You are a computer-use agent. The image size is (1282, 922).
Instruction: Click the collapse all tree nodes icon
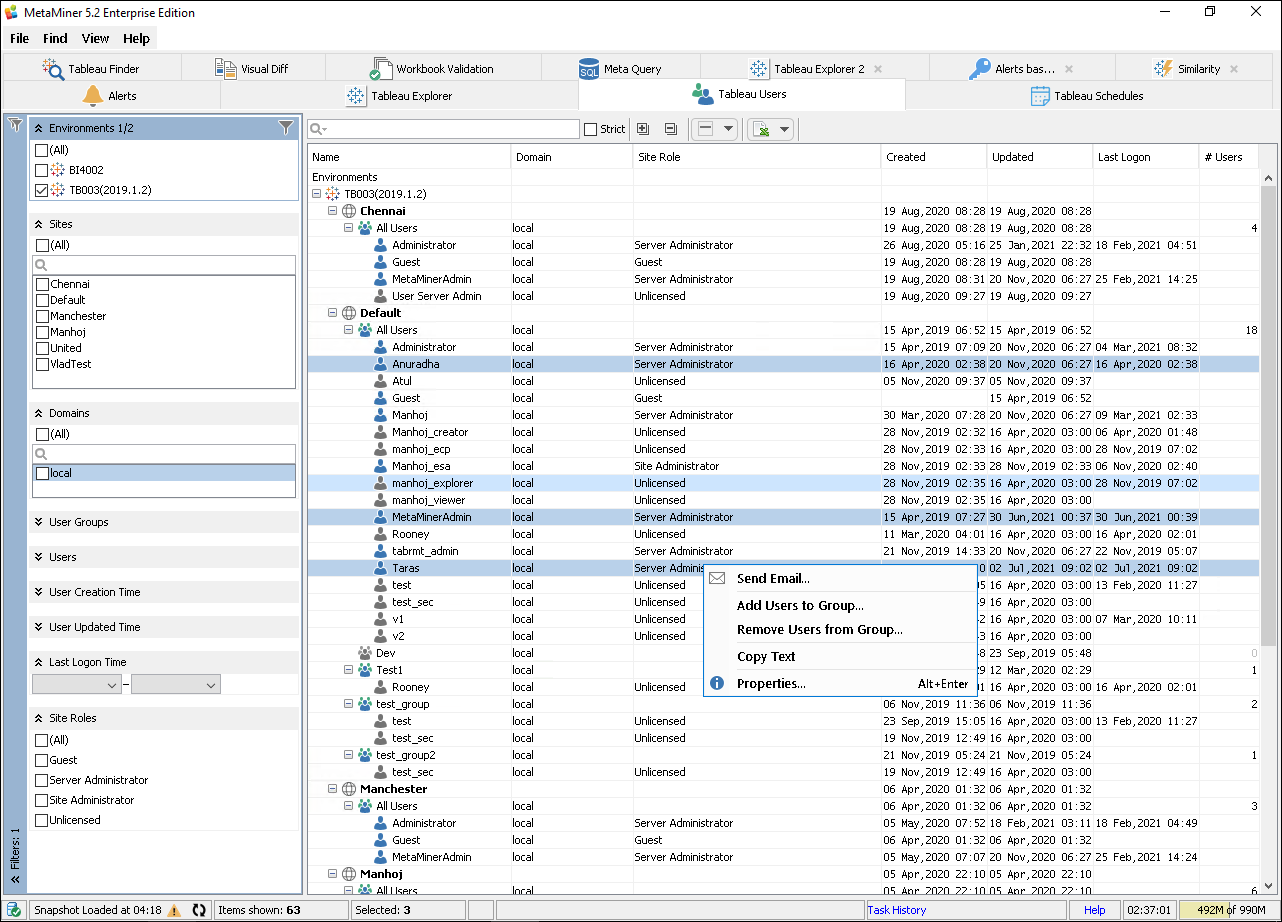(x=670, y=129)
